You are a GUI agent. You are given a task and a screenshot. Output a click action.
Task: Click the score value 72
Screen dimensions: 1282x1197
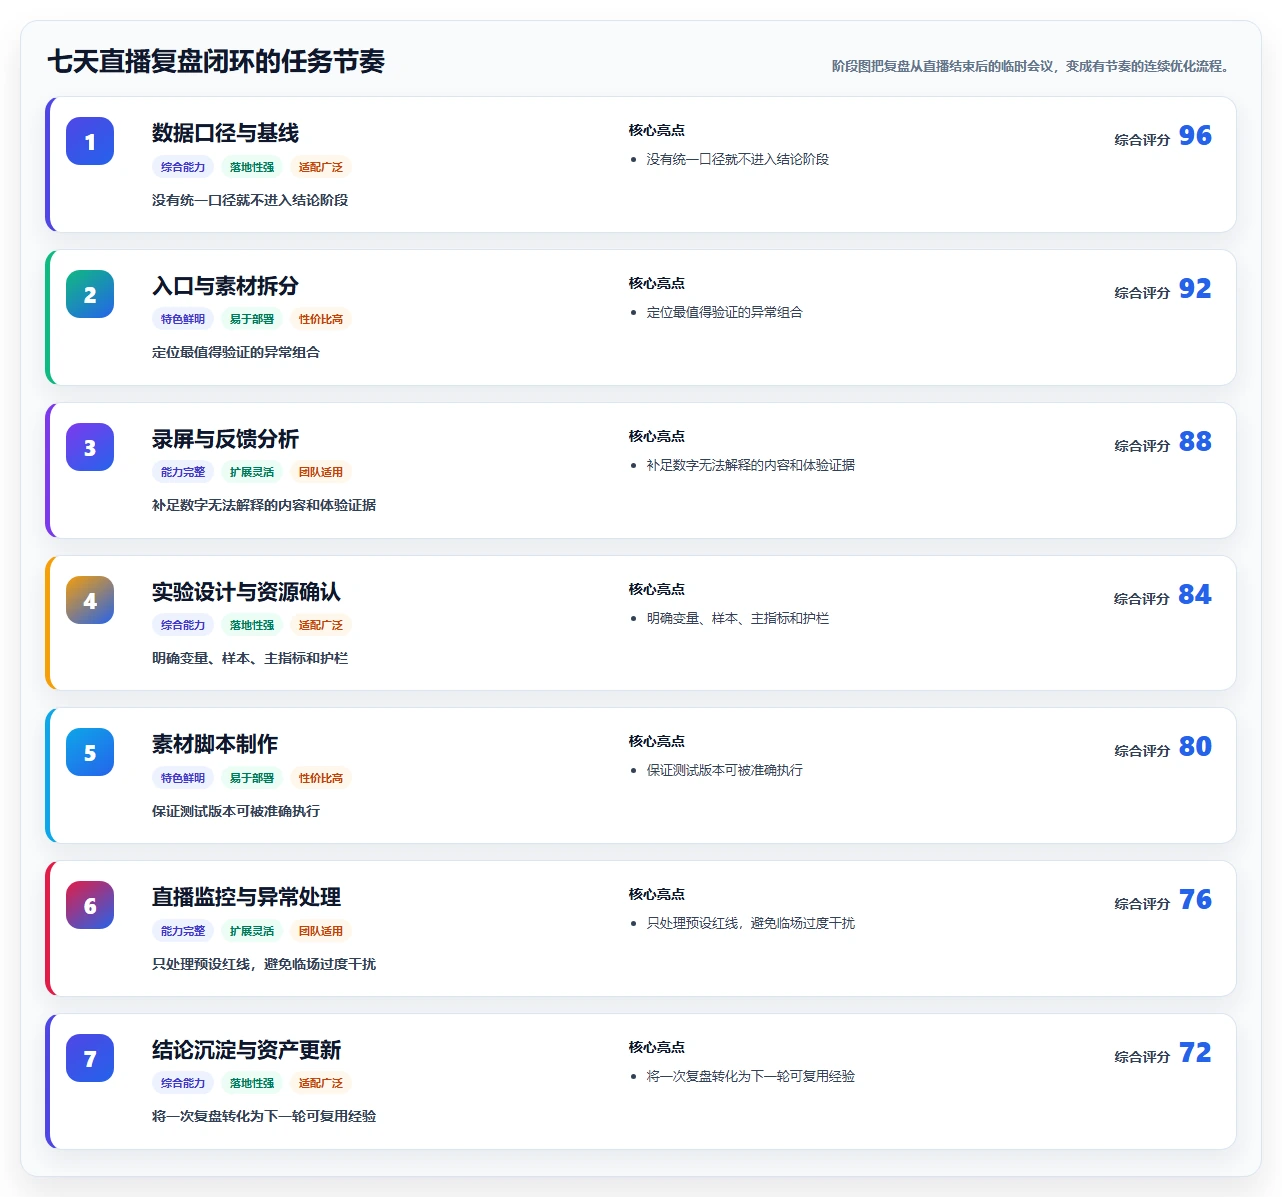(x=1195, y=1052)
